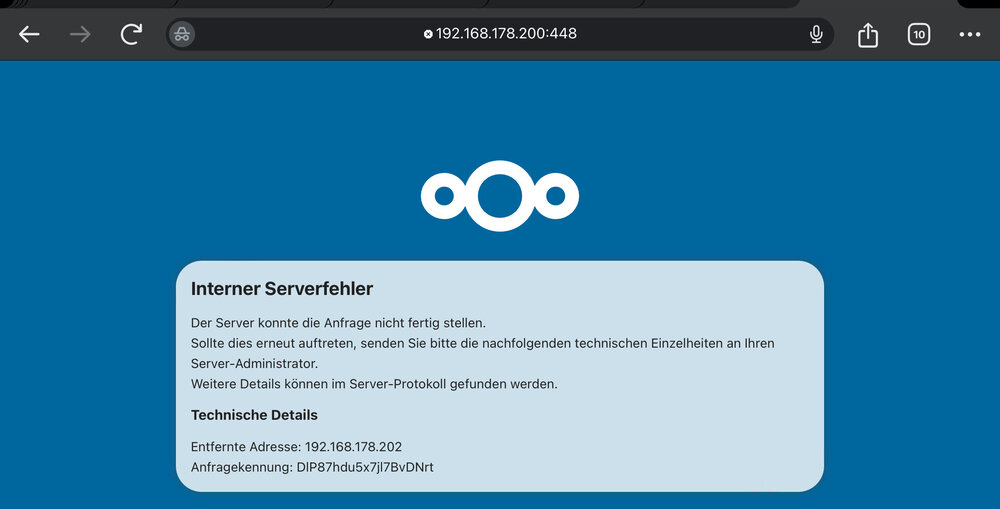Image resolution: width=1000 pixels, height=509 pixels.
Task: Show the 10 open tabs
Action: [x=918, y=34]
